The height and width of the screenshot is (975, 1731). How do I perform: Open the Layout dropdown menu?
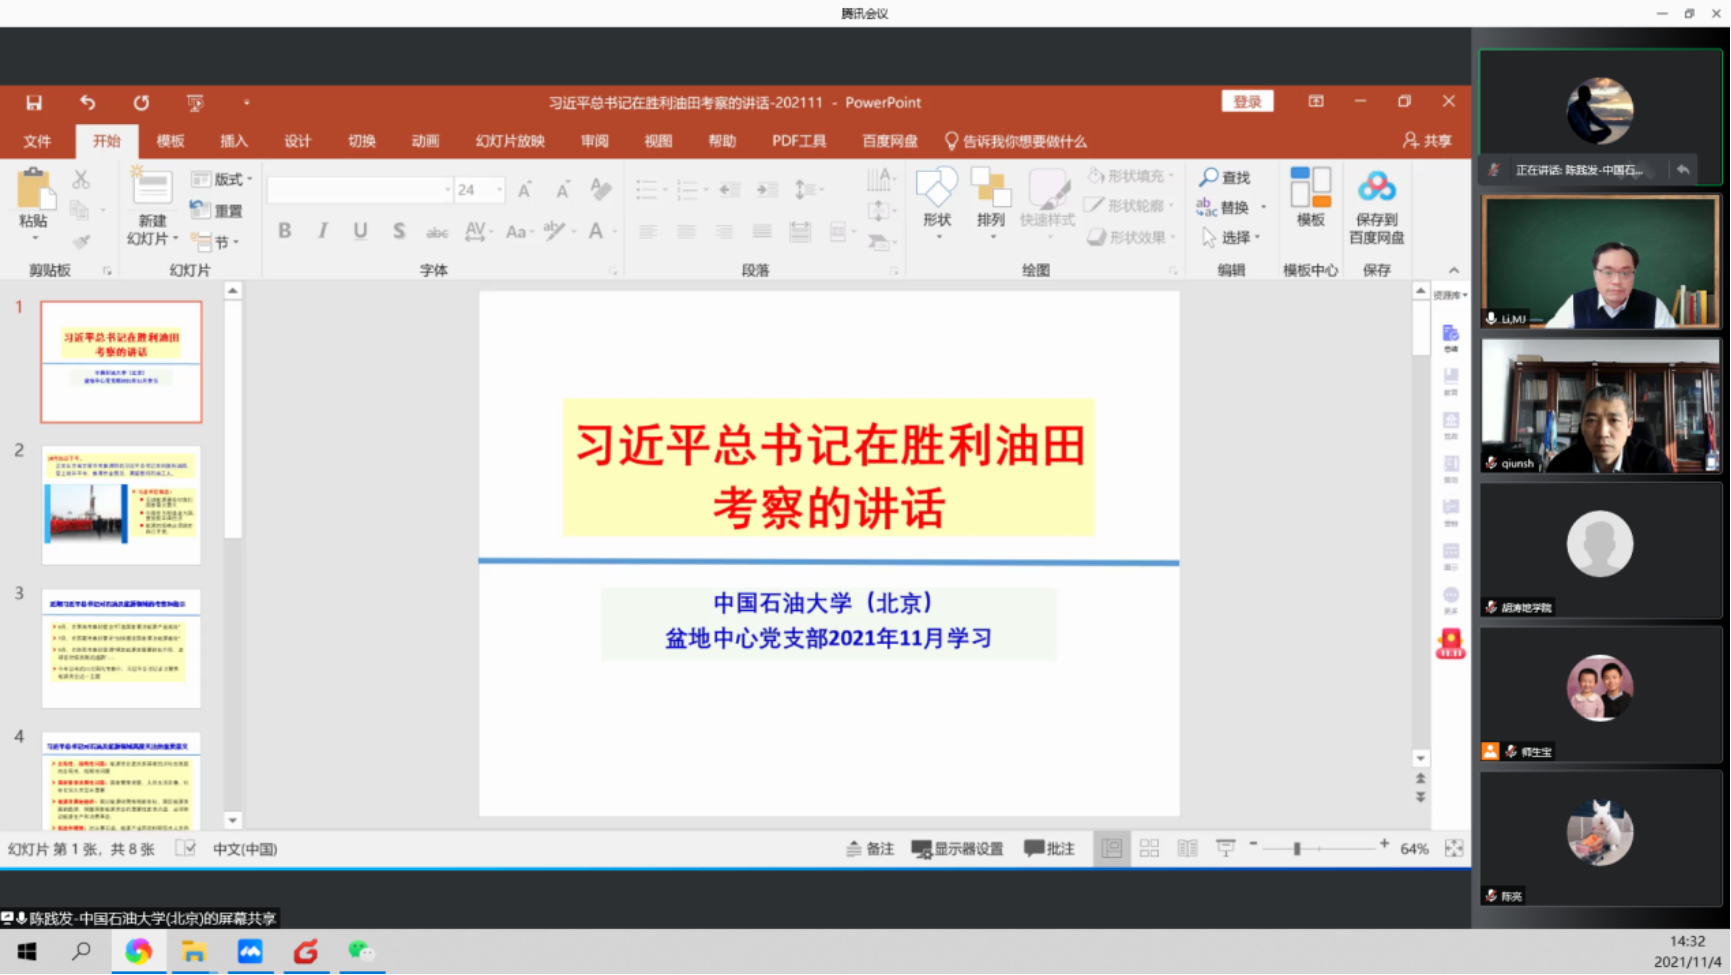(222, 179)
